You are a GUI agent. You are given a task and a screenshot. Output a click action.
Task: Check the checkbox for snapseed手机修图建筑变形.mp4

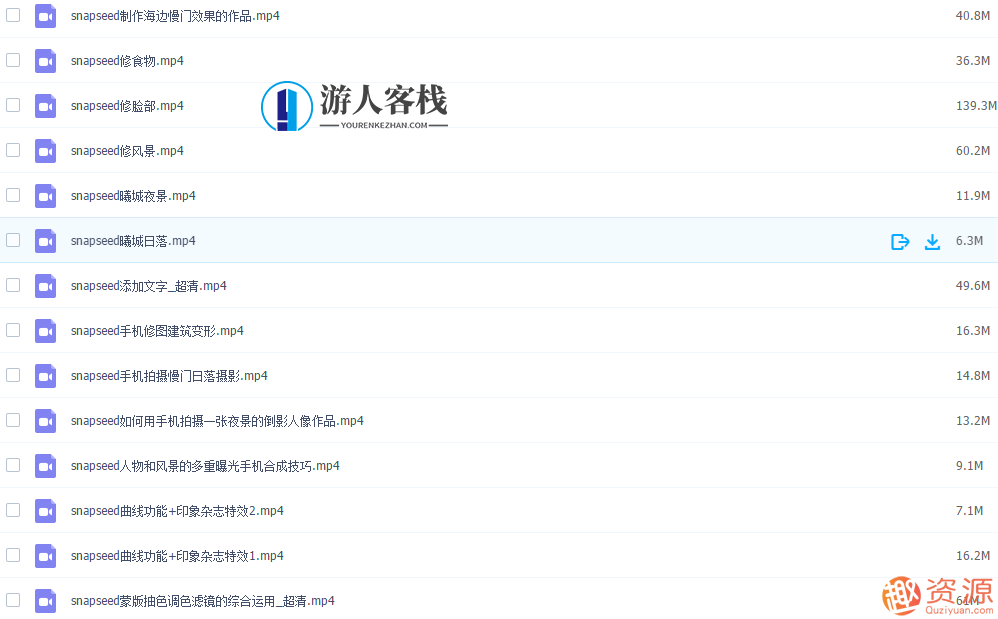(x=12, y=330)
